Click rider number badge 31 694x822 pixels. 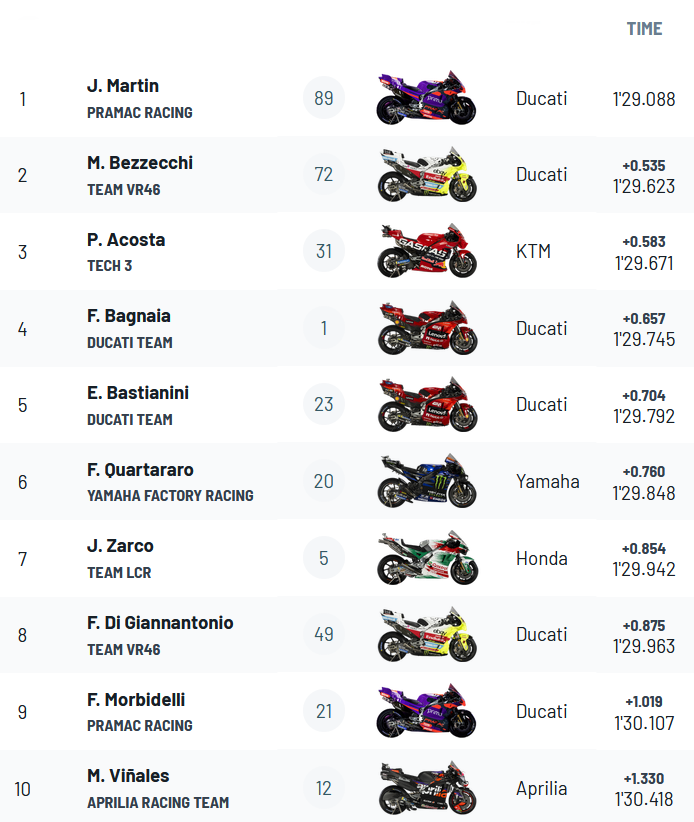point(324,251)
